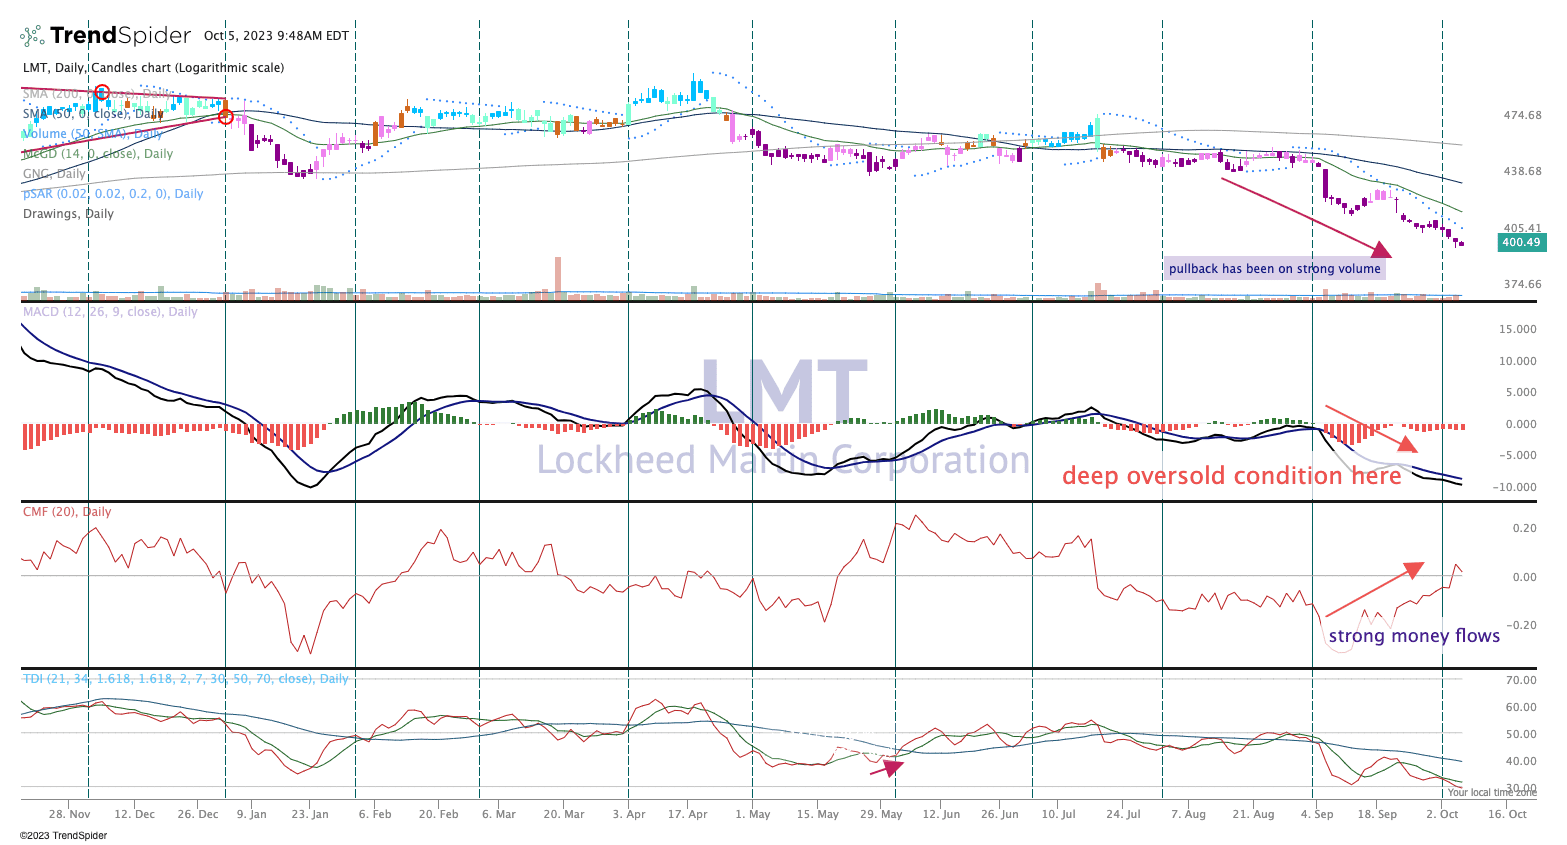Select the MACD (12, 26, 9, close) pane label
1567x845 pixels.
(110, 312)
